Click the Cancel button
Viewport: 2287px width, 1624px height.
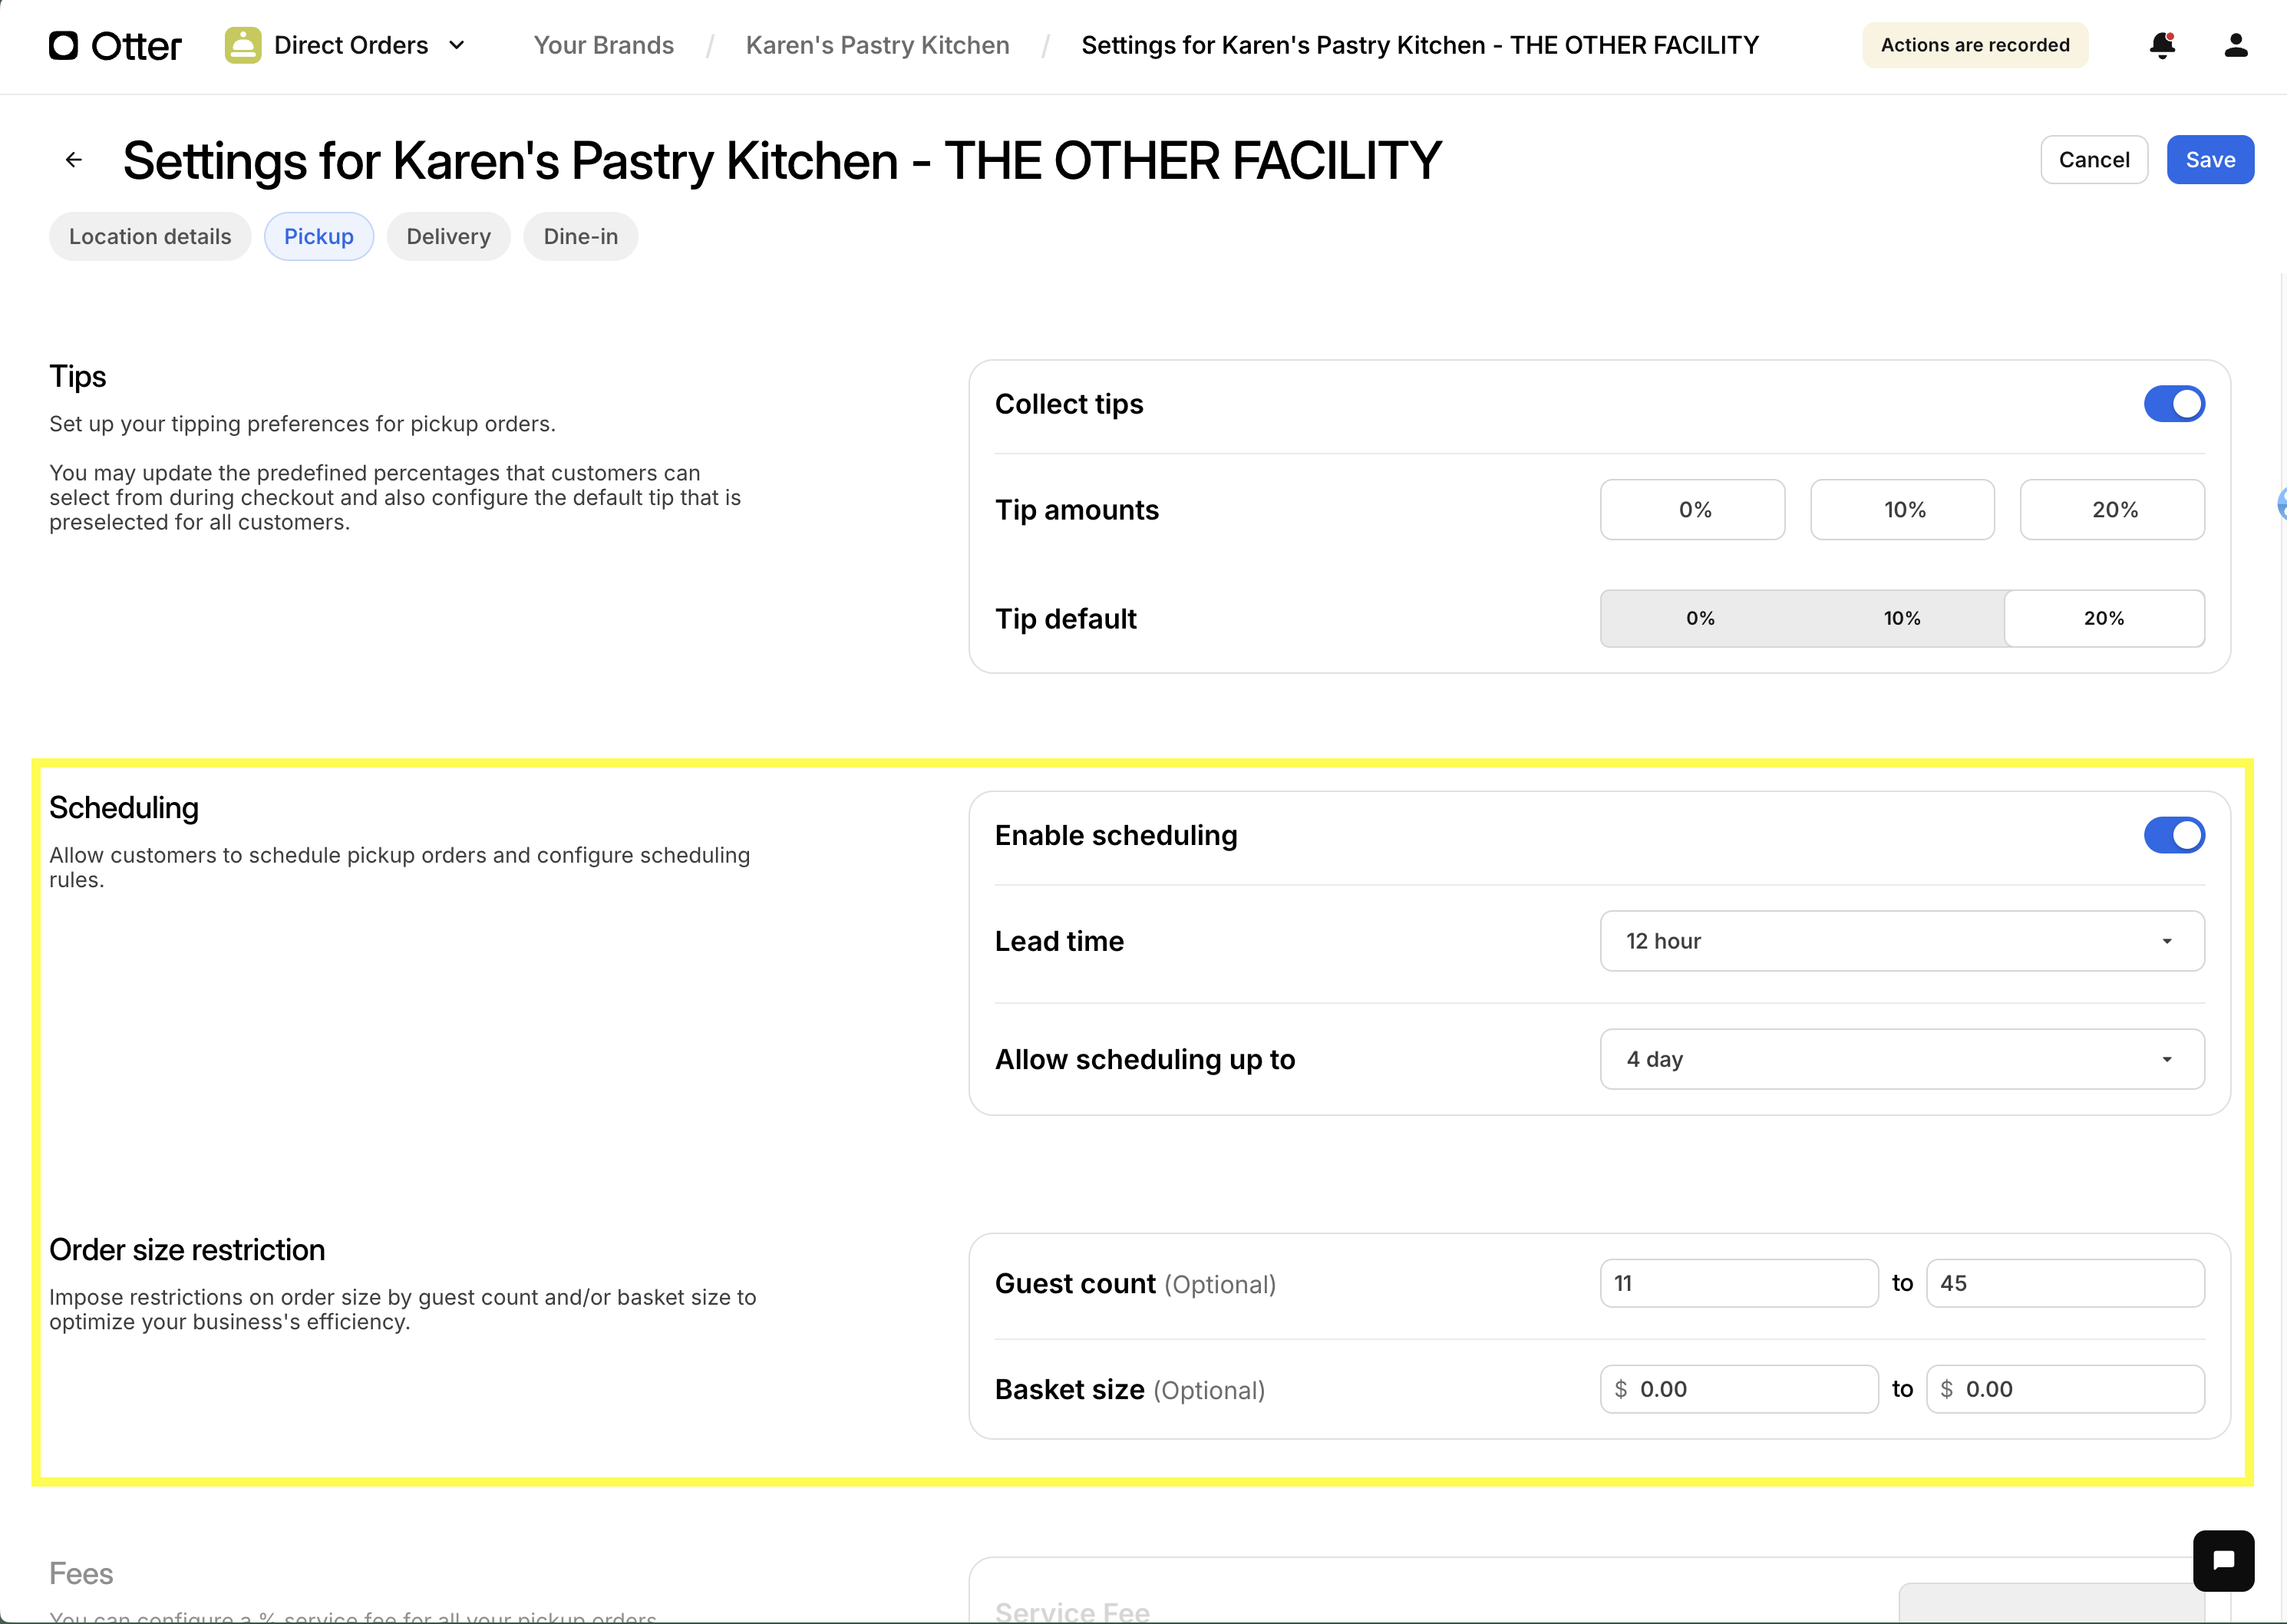click(2094, 159)
